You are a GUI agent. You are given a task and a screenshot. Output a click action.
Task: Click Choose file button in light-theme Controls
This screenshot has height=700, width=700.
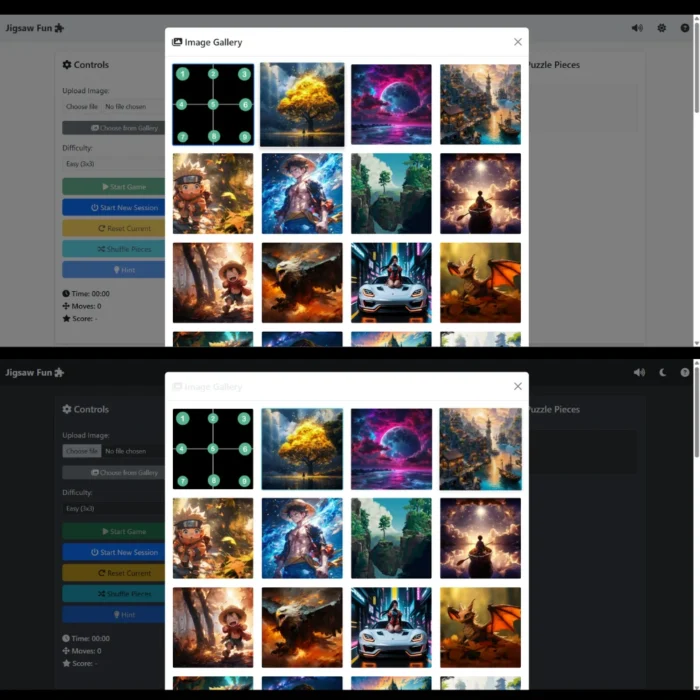tap(82, 107)
